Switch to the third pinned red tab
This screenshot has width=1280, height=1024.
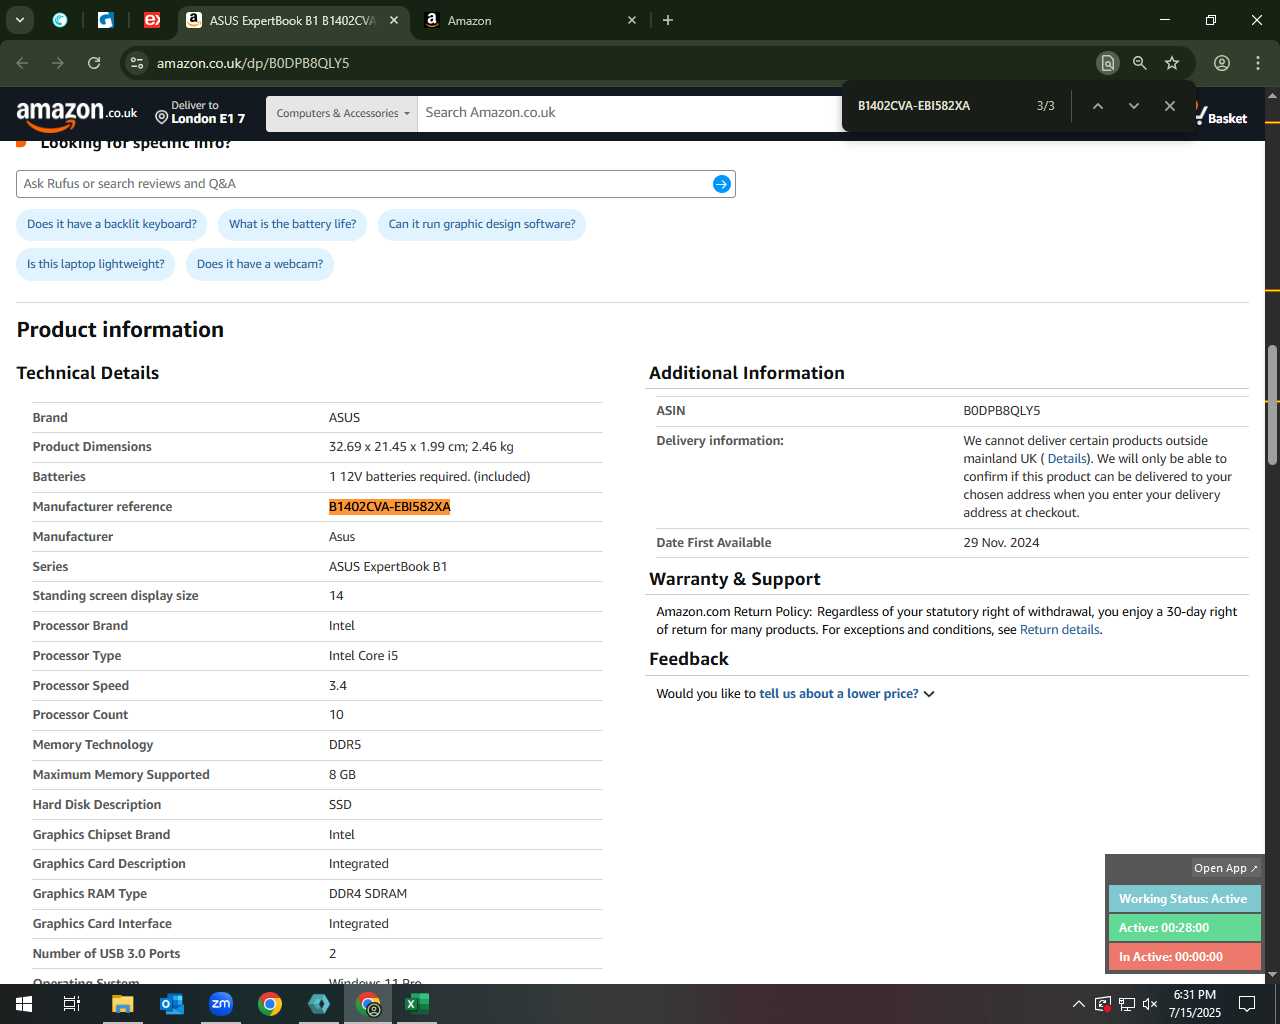(x=152, y=20)
